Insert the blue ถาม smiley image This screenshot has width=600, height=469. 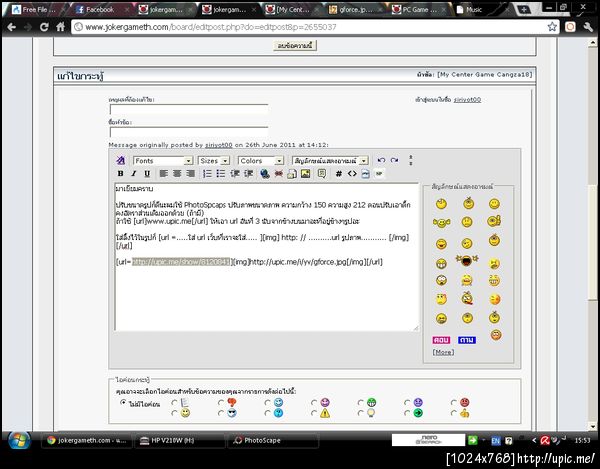467,340
